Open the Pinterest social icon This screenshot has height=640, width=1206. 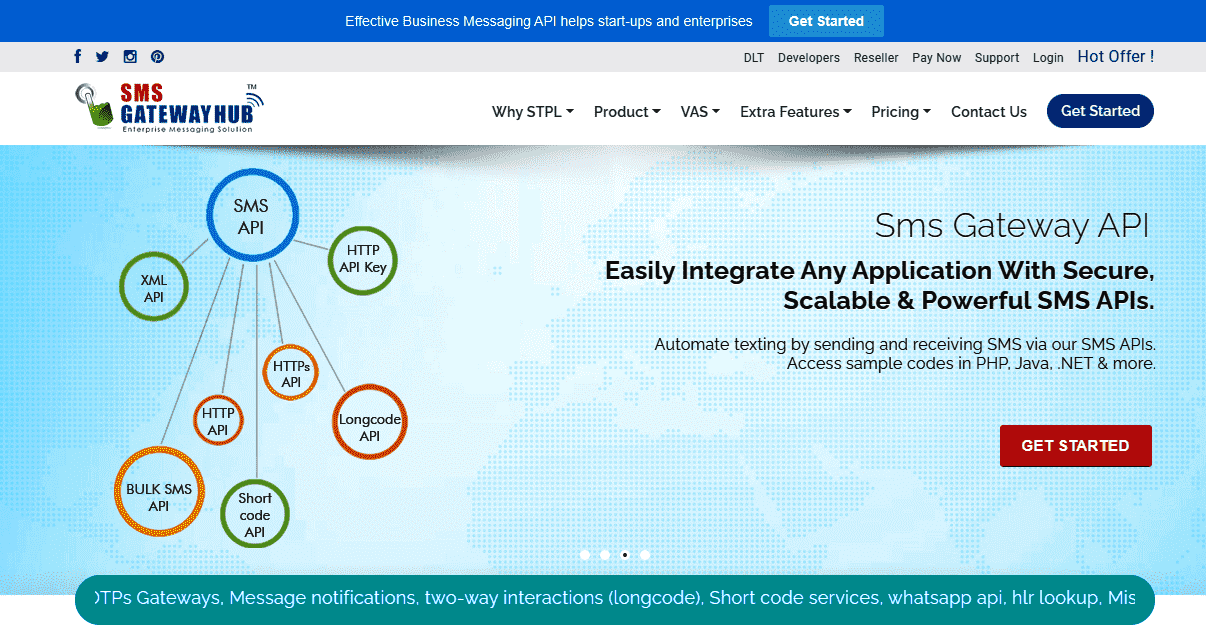[158, 57]
